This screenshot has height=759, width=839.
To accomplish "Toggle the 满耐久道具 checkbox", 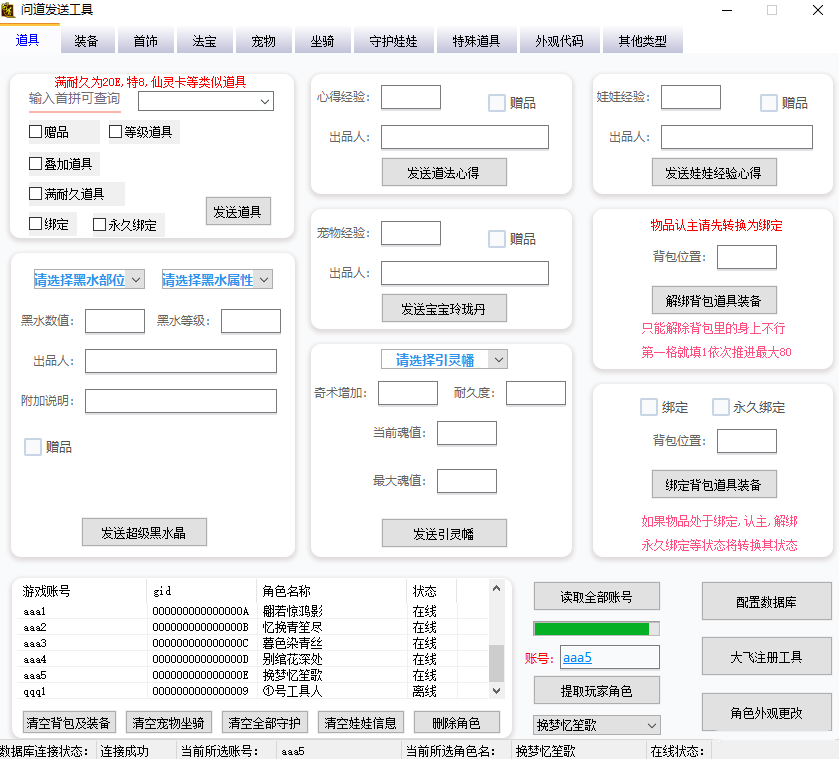I will tap(34, 191).
